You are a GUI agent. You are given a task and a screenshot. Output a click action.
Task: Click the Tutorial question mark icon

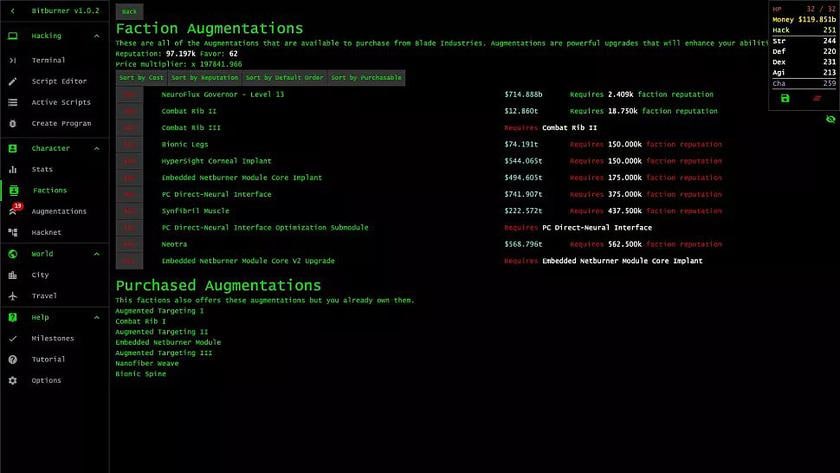pyautogui.click(x=13, y=359)
